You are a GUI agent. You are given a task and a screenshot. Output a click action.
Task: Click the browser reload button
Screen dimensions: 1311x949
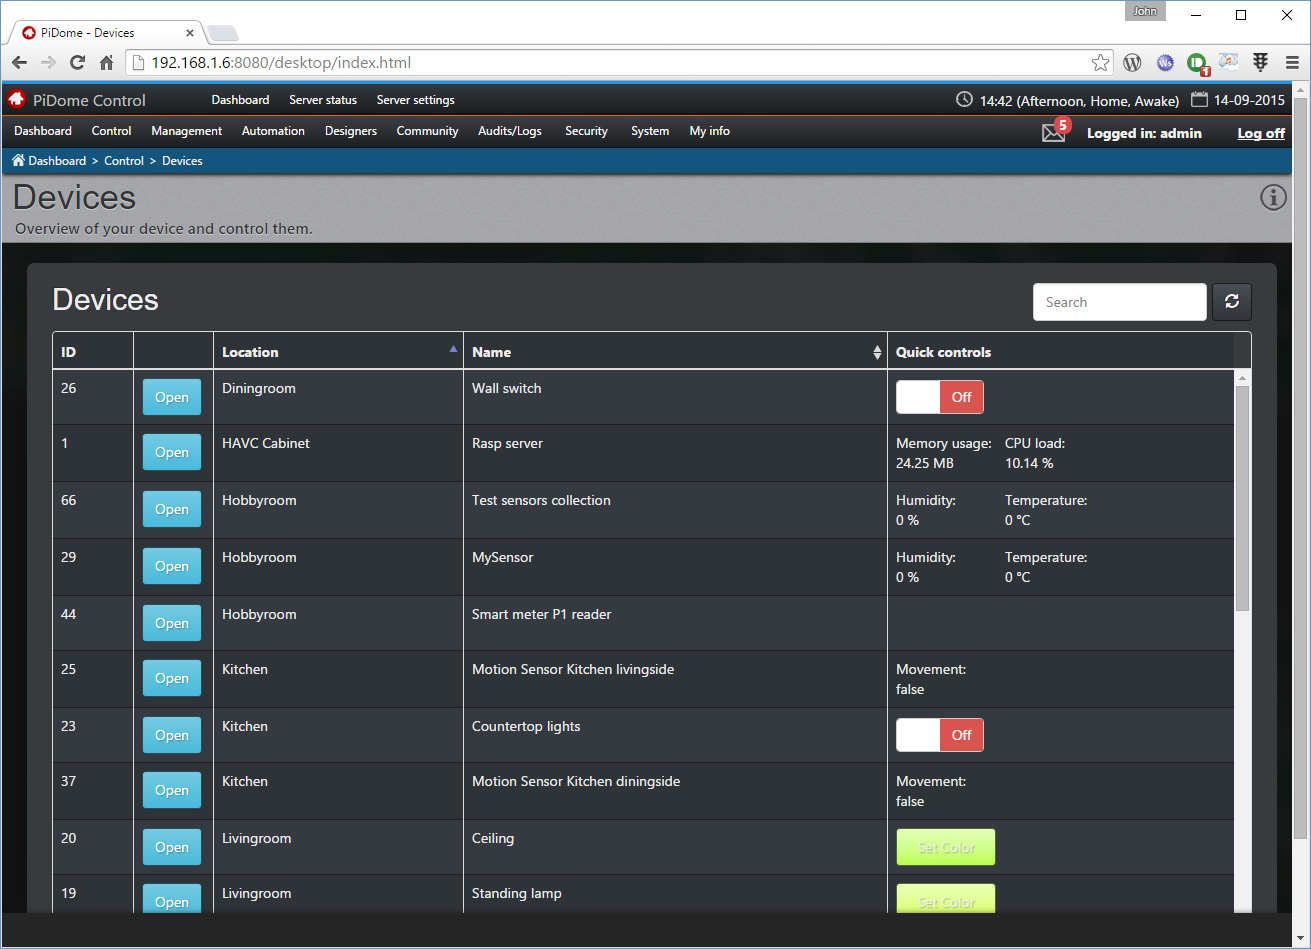coord(77,63)
